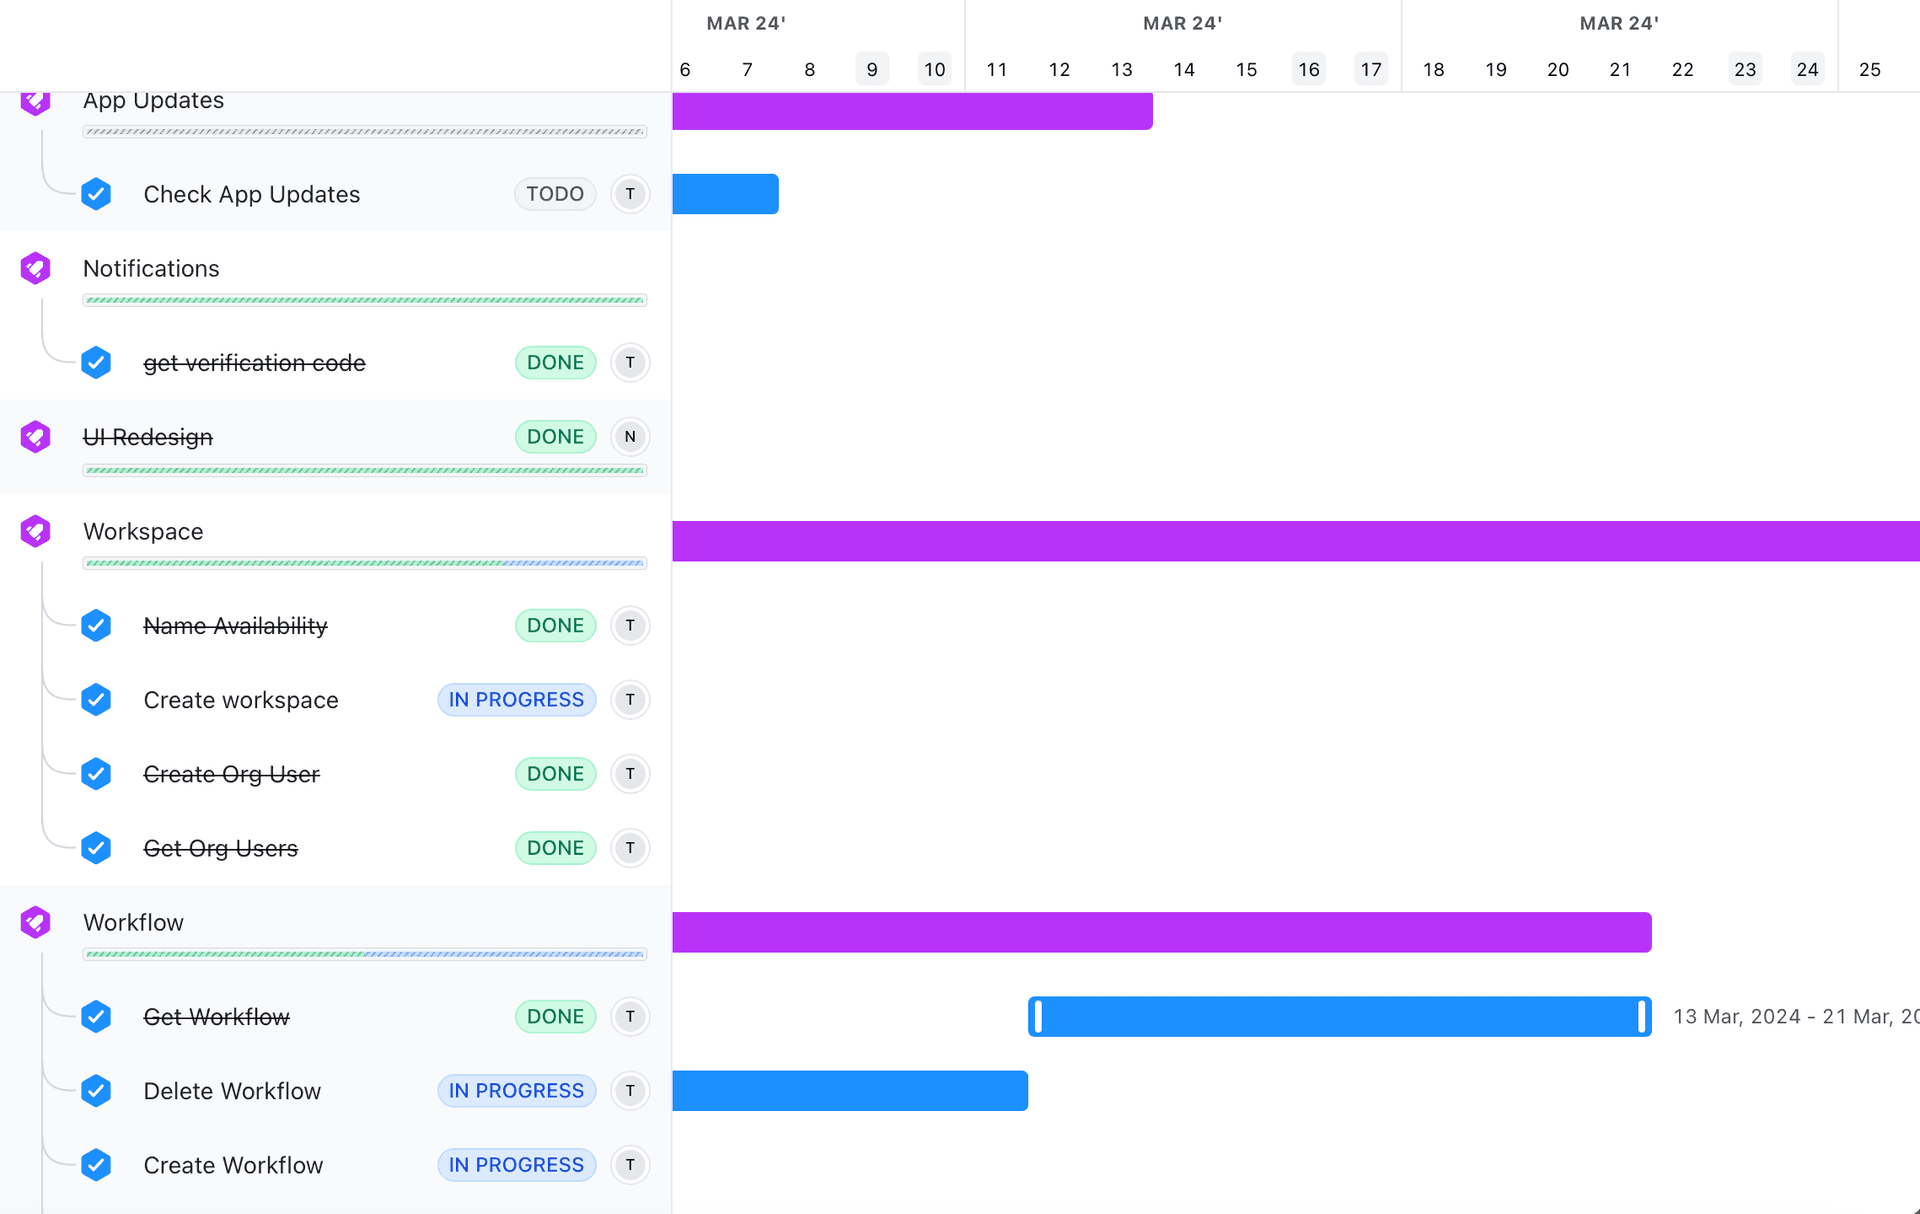The image size is (1920, 1214).
Task: Open assignee T avatar on Delete Workflow
Action: click(x=630, y=1090)
